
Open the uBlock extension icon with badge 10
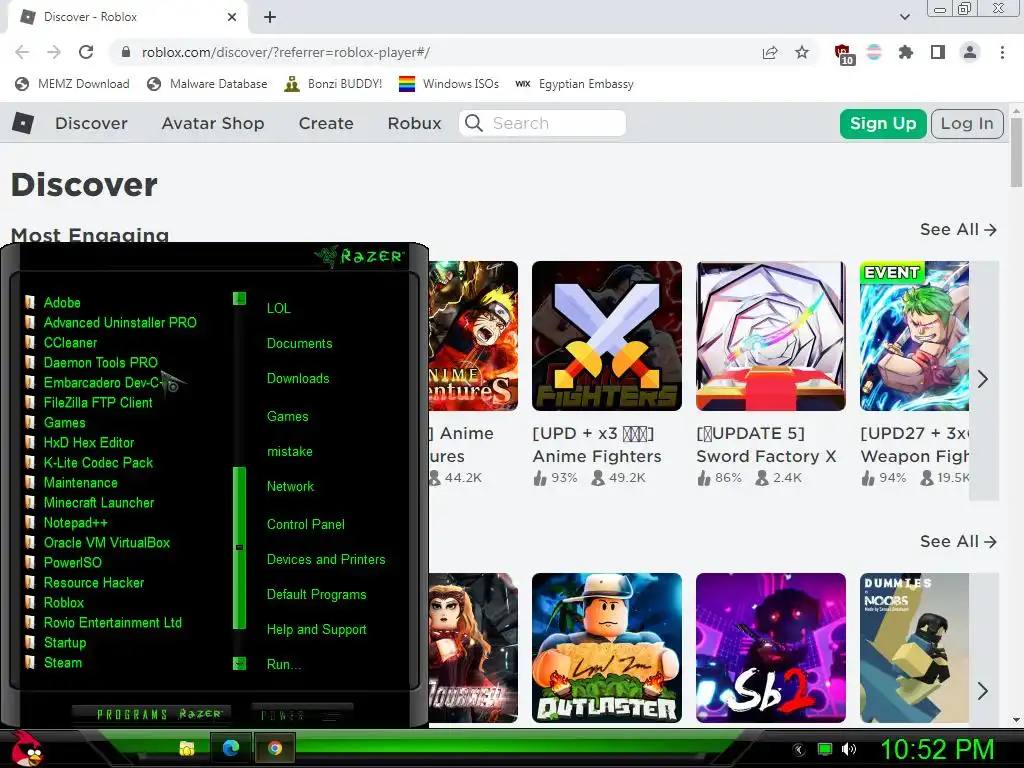tap(844, 54)
